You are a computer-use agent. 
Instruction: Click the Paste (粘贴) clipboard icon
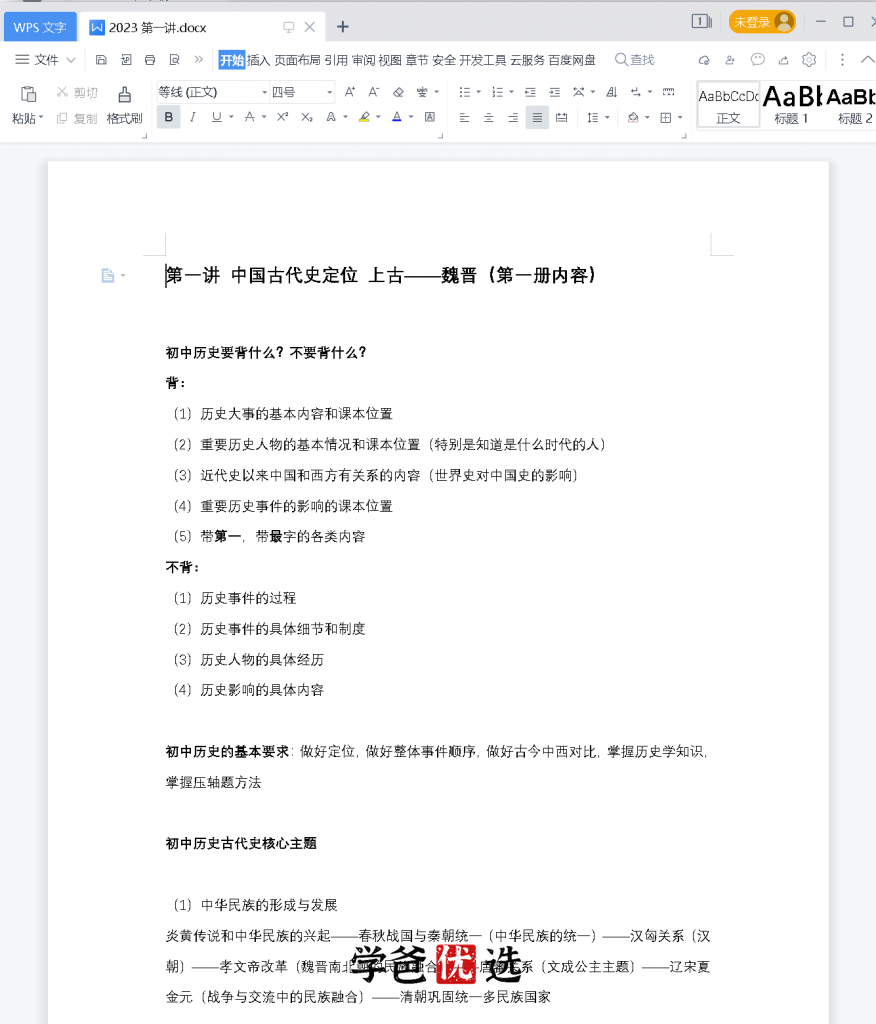point(28,94)
